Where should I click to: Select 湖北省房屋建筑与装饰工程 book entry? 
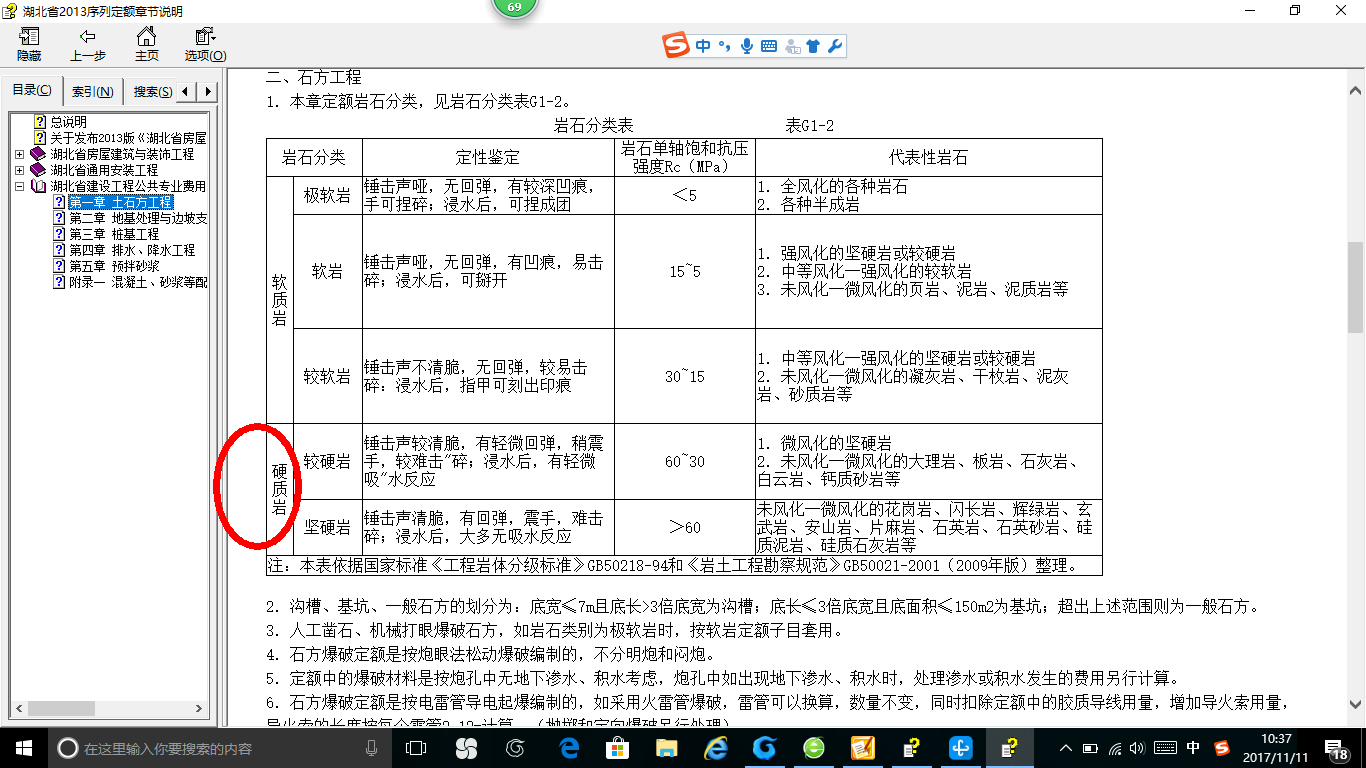click(x=122, y=154)
